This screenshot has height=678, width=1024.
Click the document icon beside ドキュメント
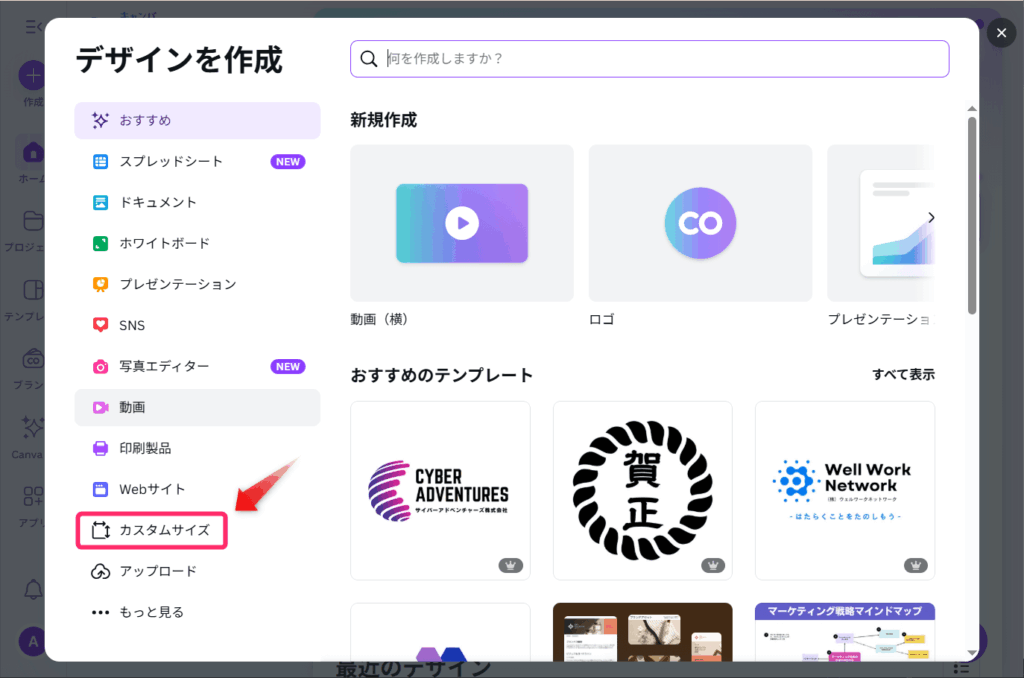click(x=100, y=202)
